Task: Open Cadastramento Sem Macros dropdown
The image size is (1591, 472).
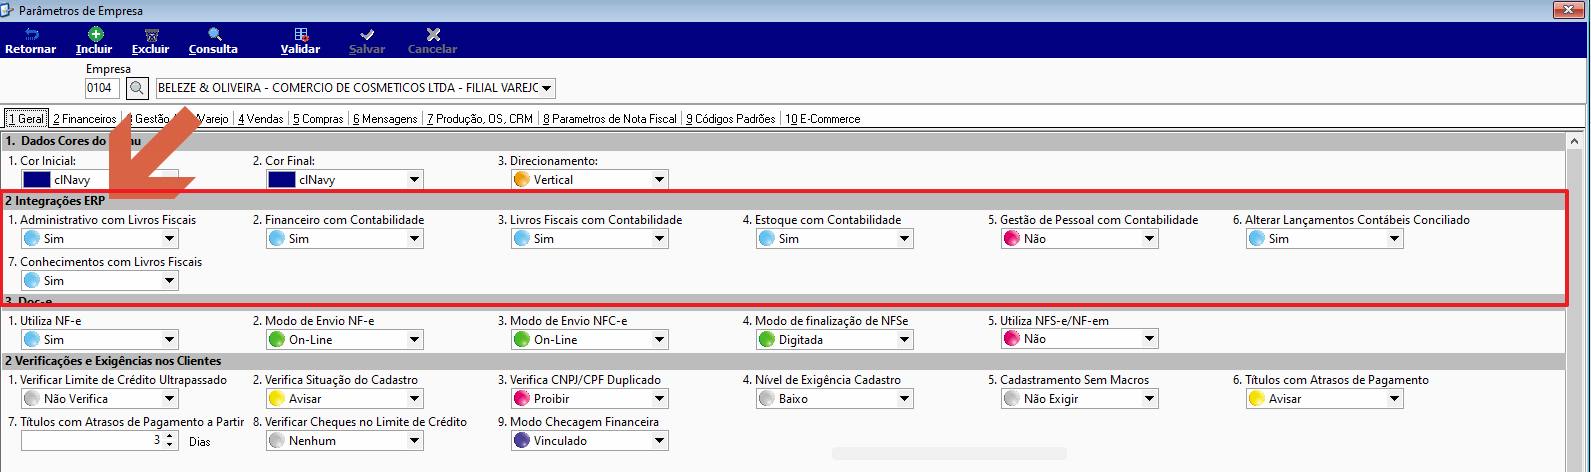Action: (x=1150, y=399)
